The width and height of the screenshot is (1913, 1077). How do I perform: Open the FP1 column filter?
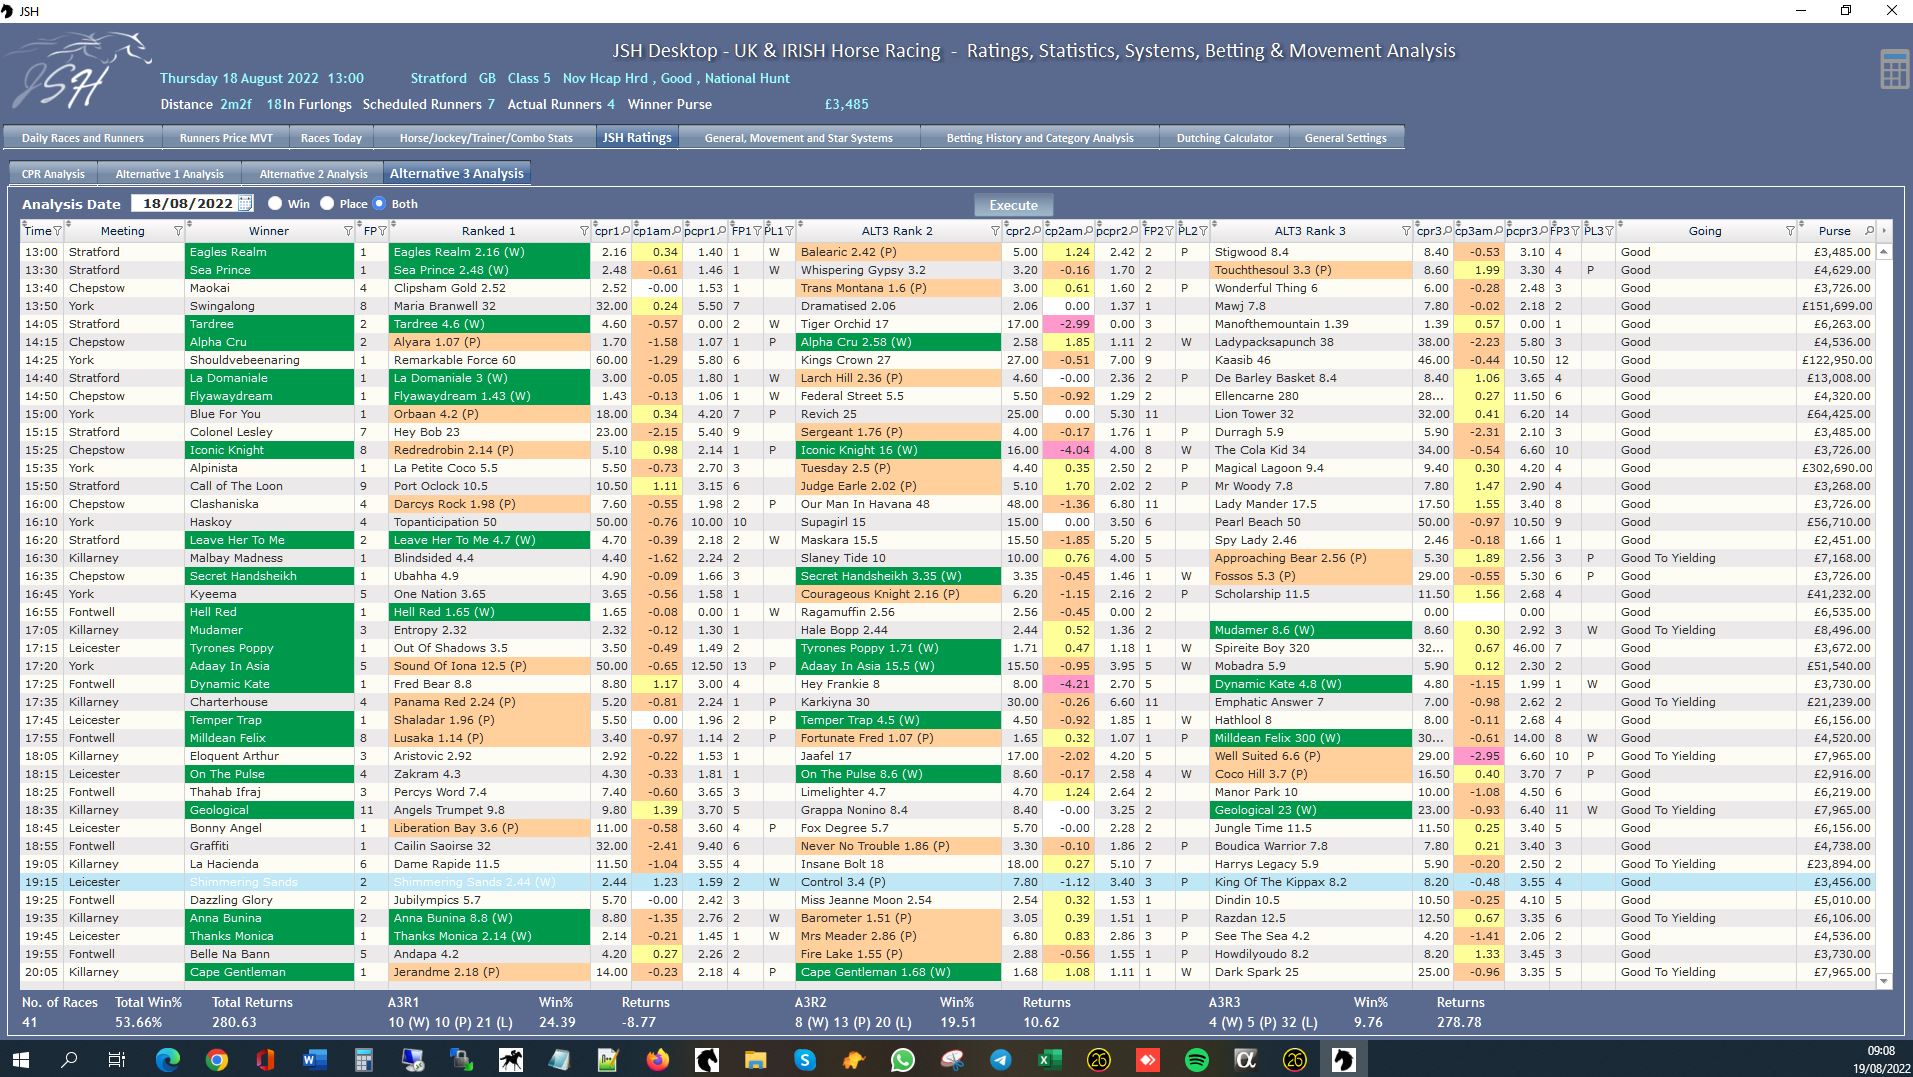(756, 231)
